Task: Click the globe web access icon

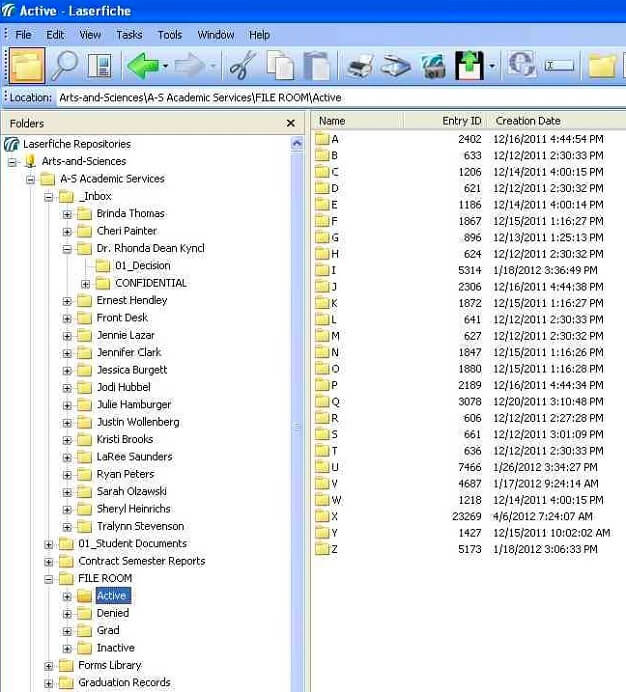Action: coord(521,65)
